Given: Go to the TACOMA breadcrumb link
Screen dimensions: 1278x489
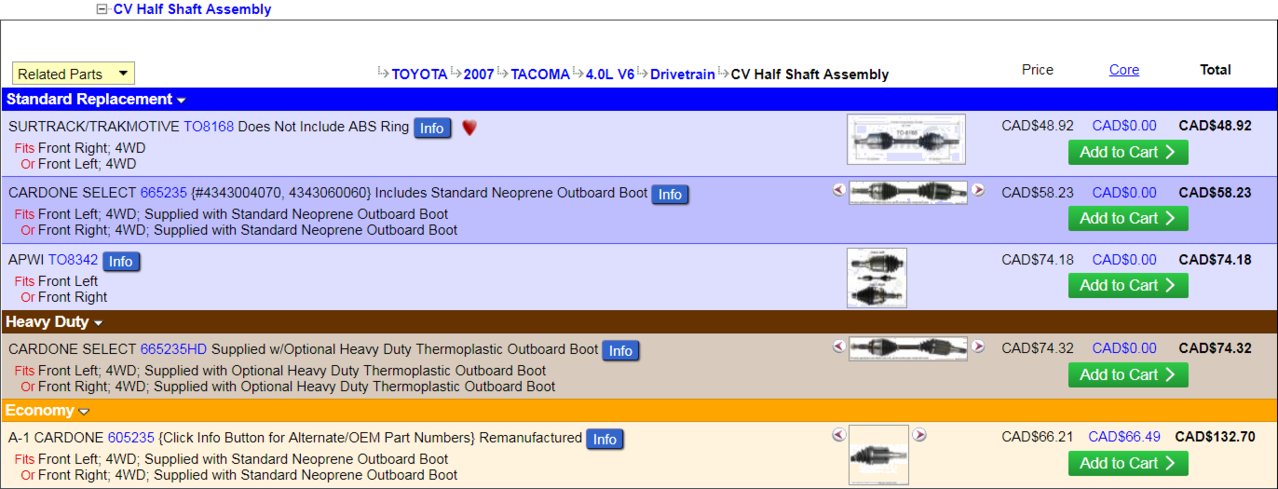Looking at the screenshot, I should tap(540, 74).
